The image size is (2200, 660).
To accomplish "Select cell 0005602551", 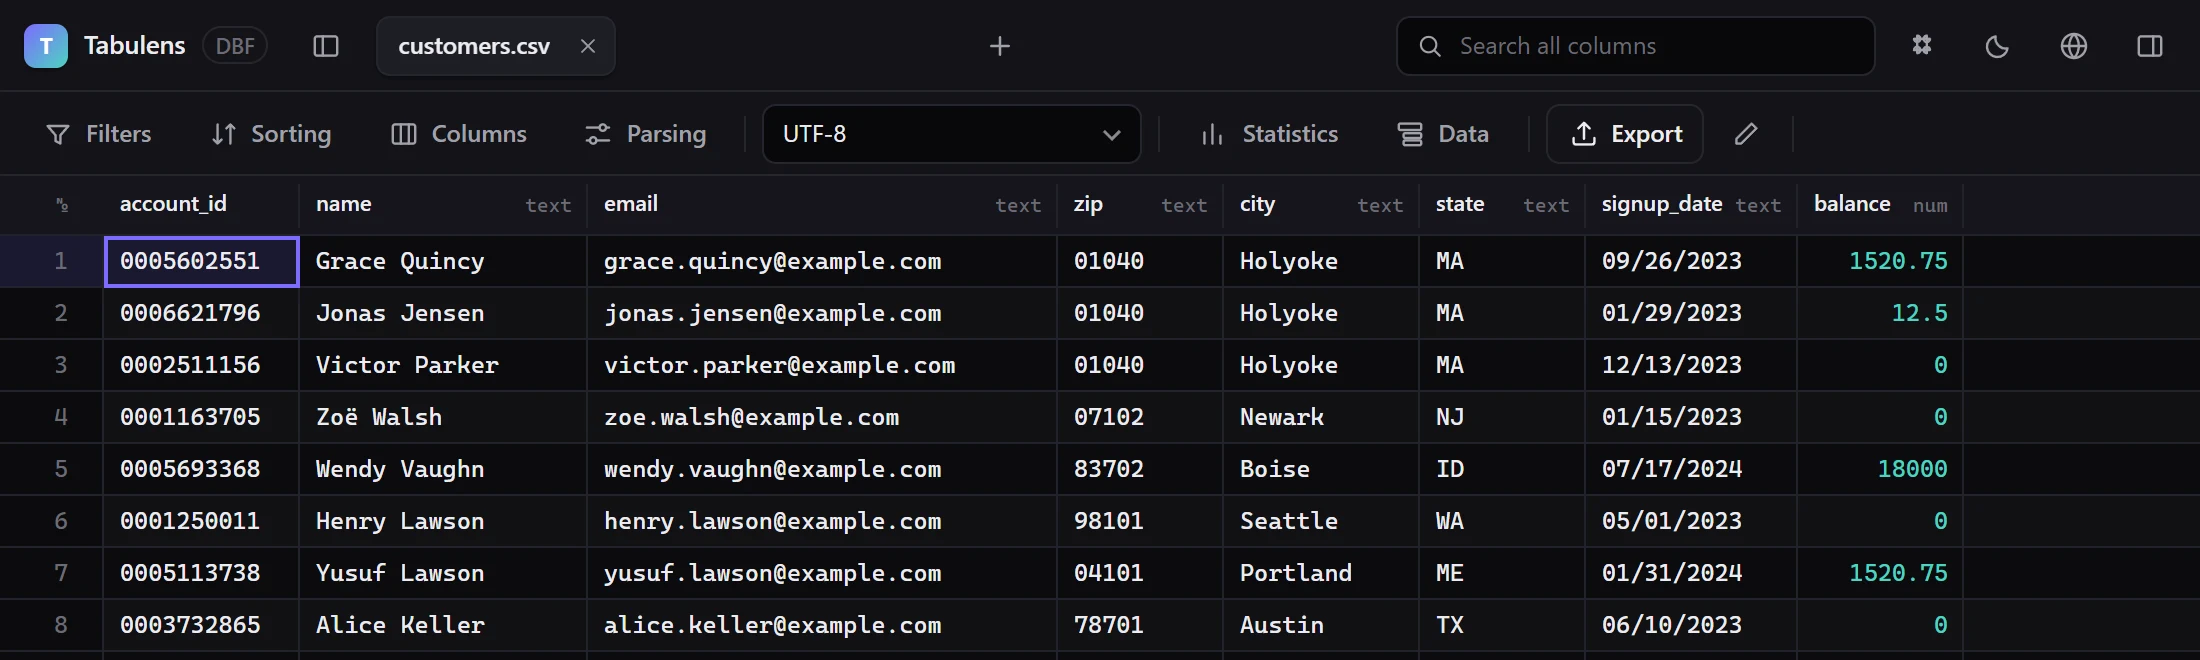I will tap(201, 262).
